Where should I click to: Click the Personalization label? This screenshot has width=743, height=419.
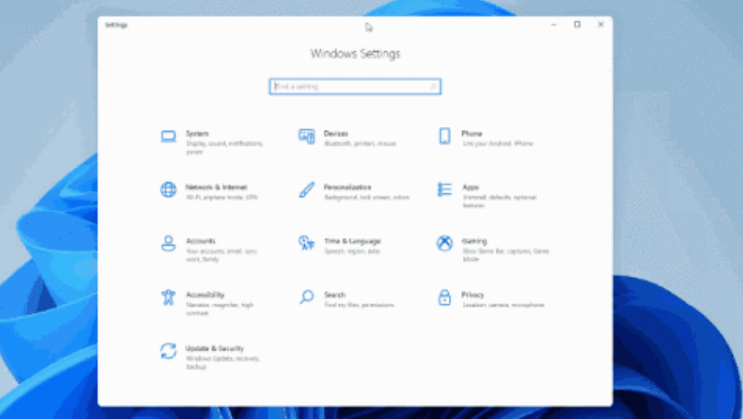[x=347, y=187]
